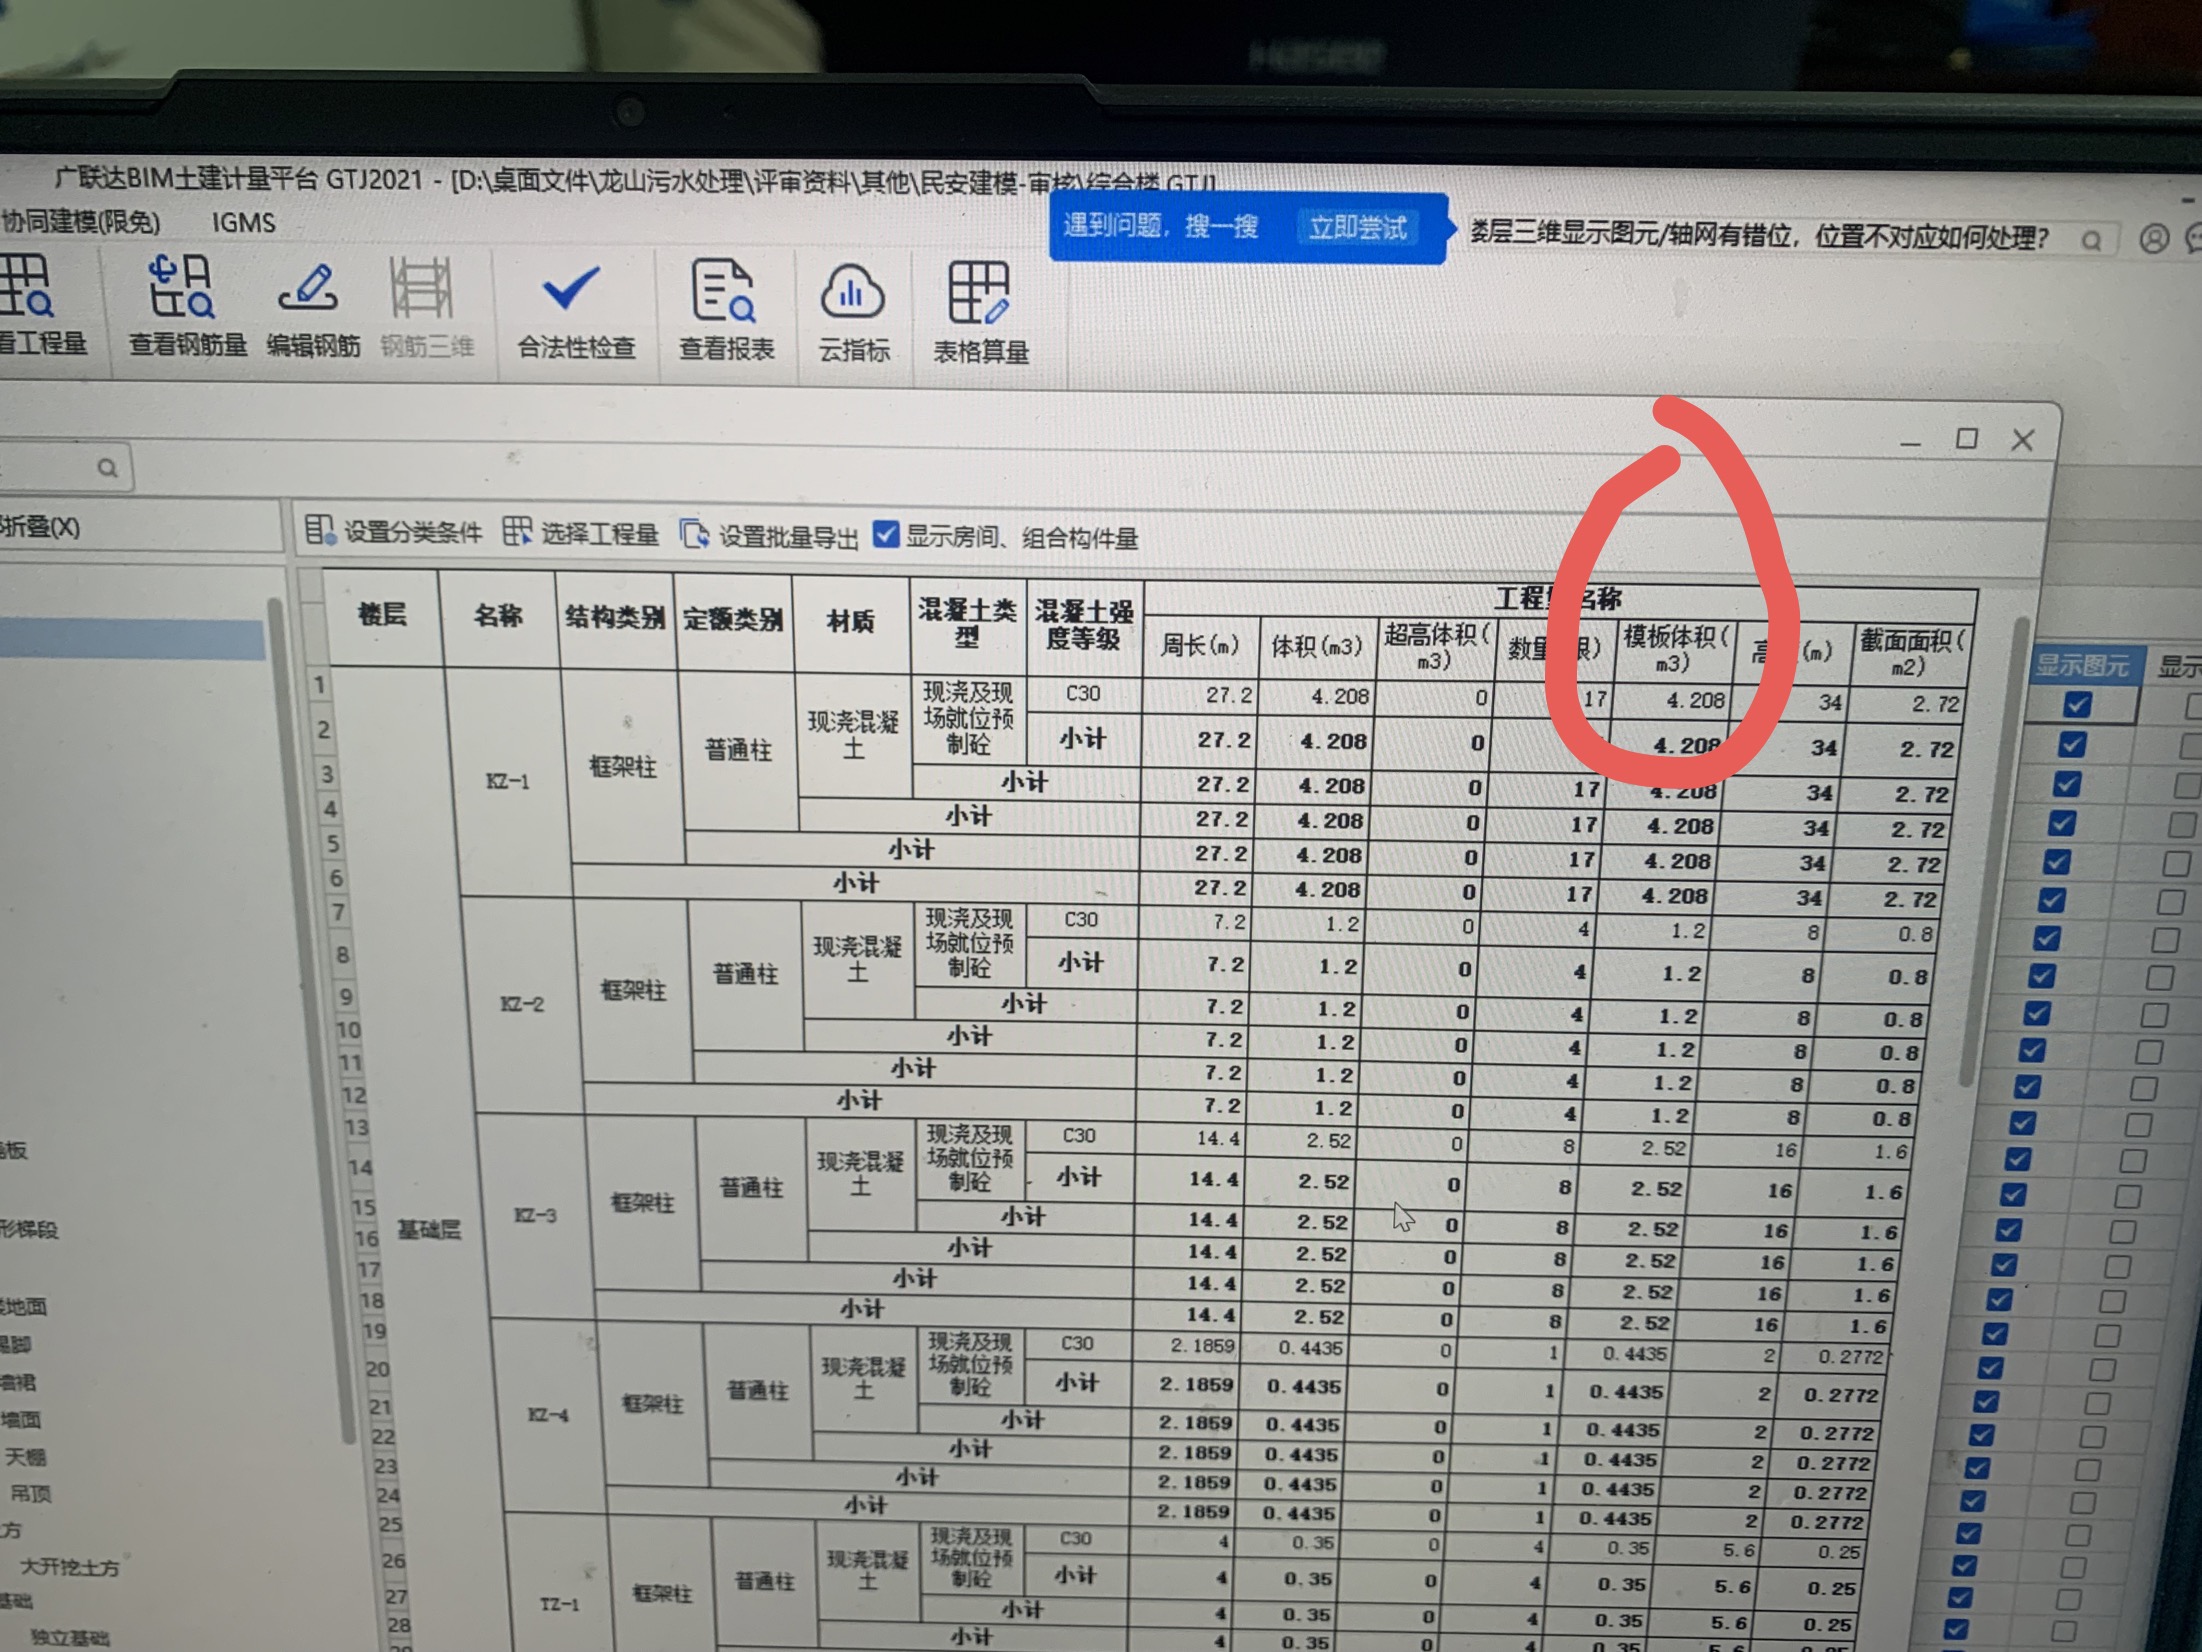Toggle 显示房间、组合构件量 checkbox
The width and height of the screenshot is (2202, 1652).
point(885,534)
